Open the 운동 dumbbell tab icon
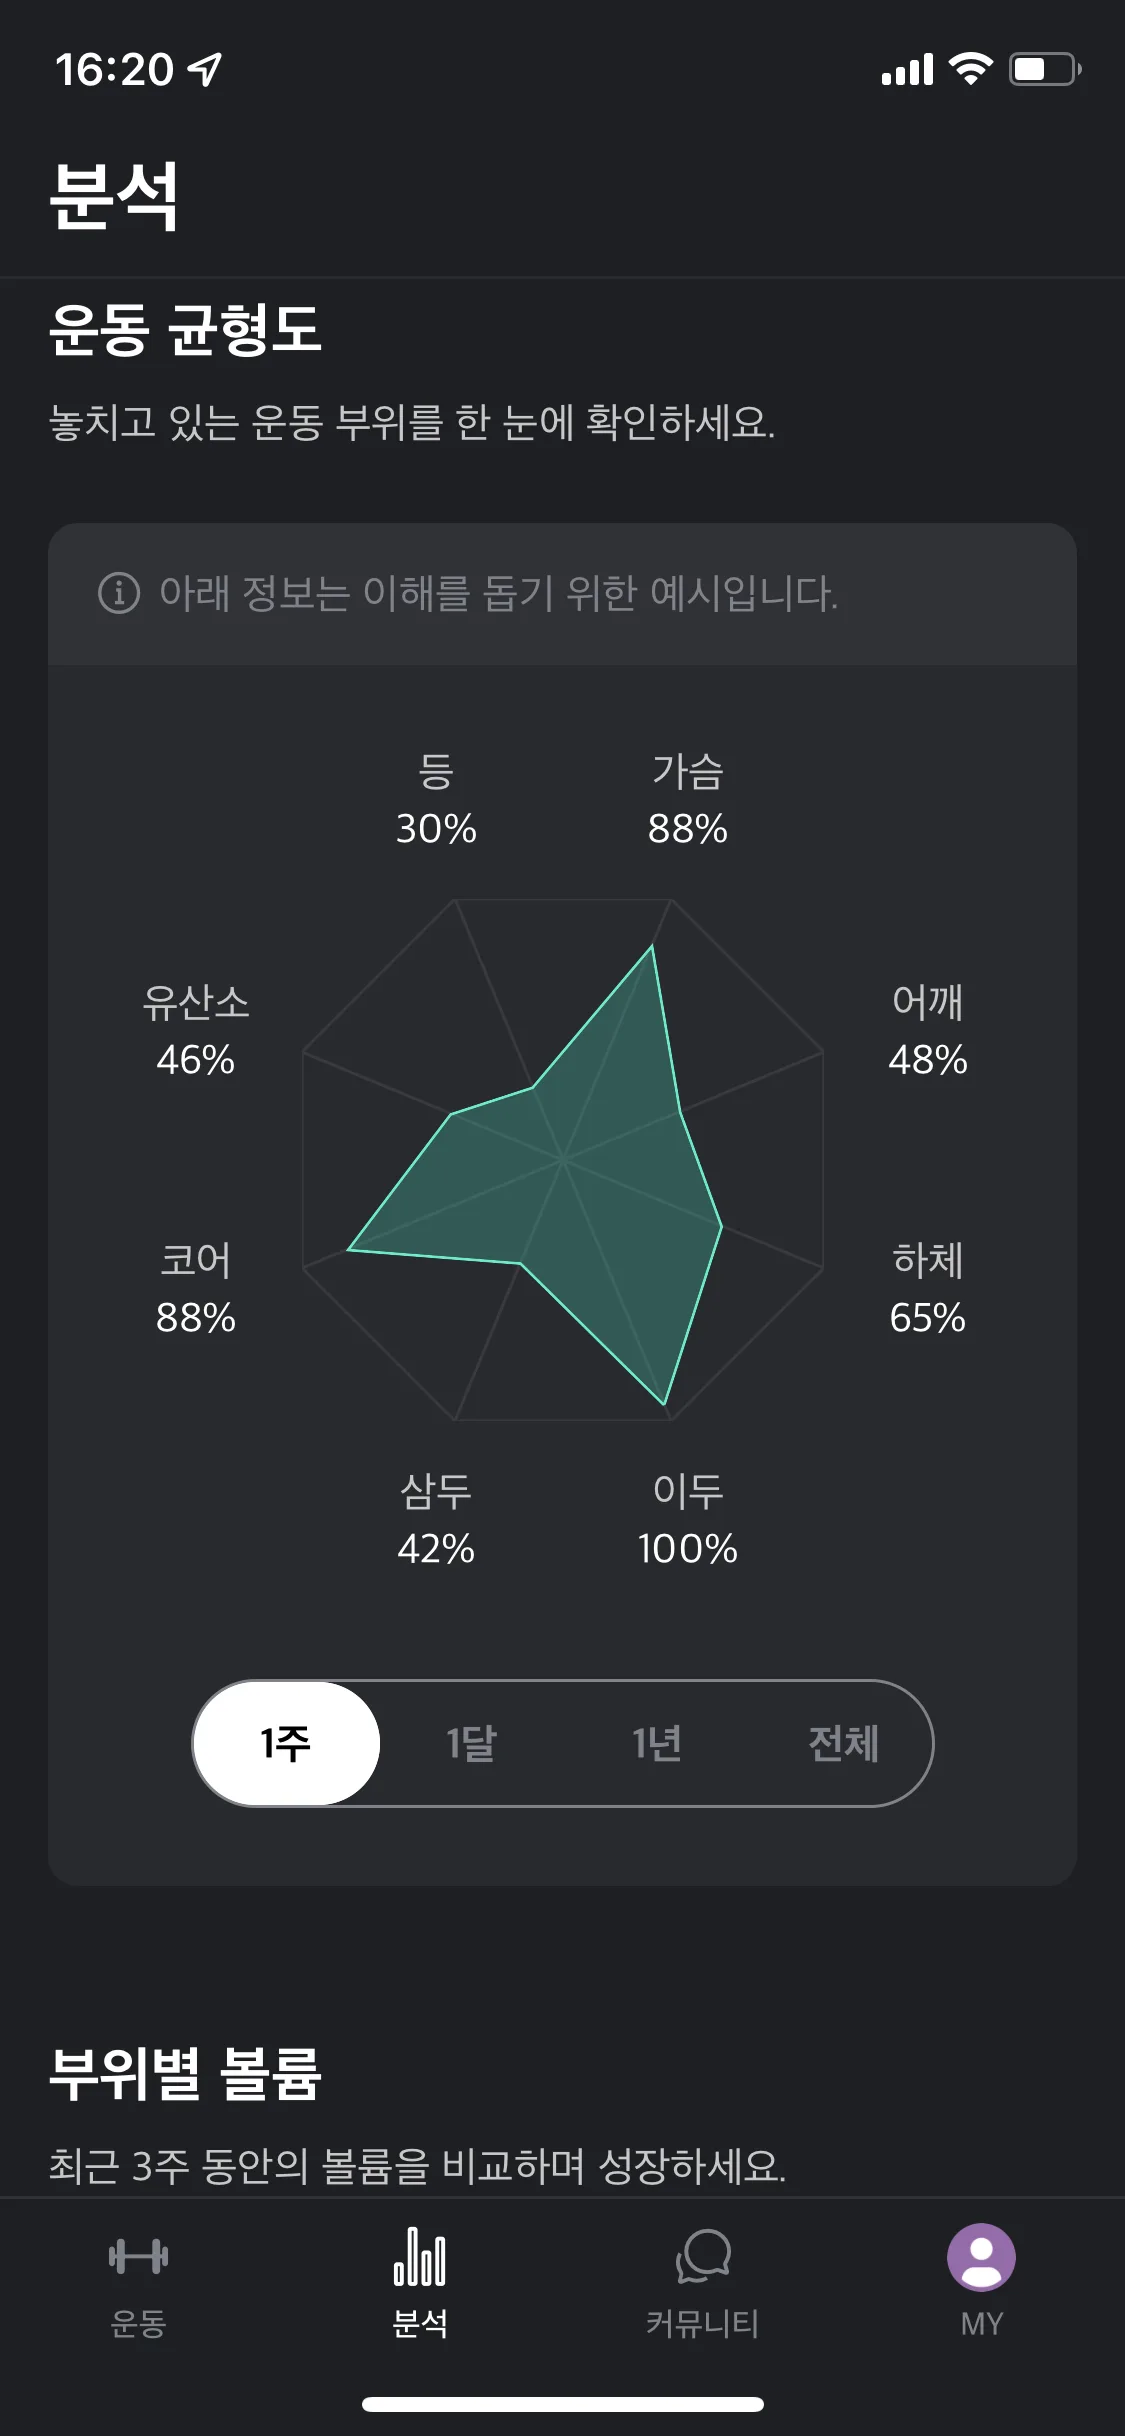The image size is (1125, 2436). pyautogui.click(x=138, y=2257)
